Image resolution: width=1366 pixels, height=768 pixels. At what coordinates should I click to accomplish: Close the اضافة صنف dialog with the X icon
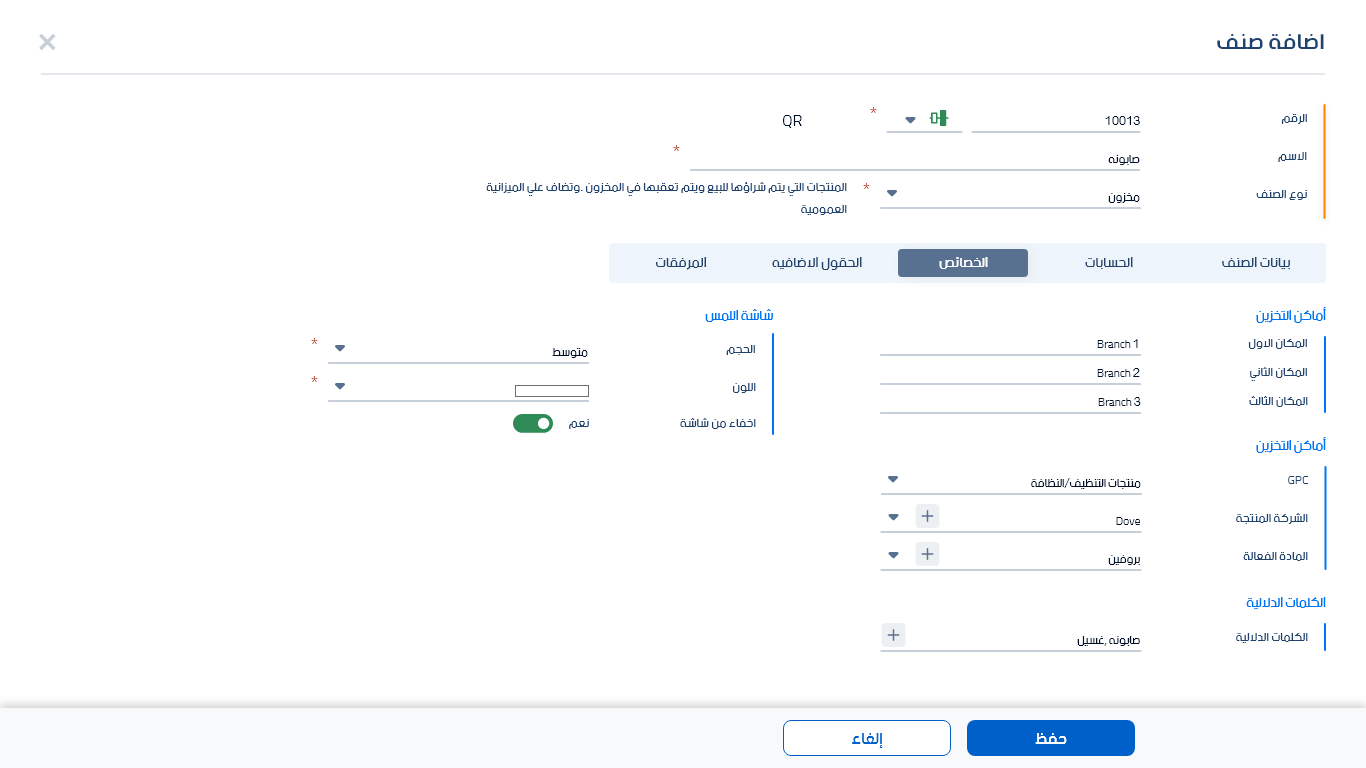(x=46, y=42)
